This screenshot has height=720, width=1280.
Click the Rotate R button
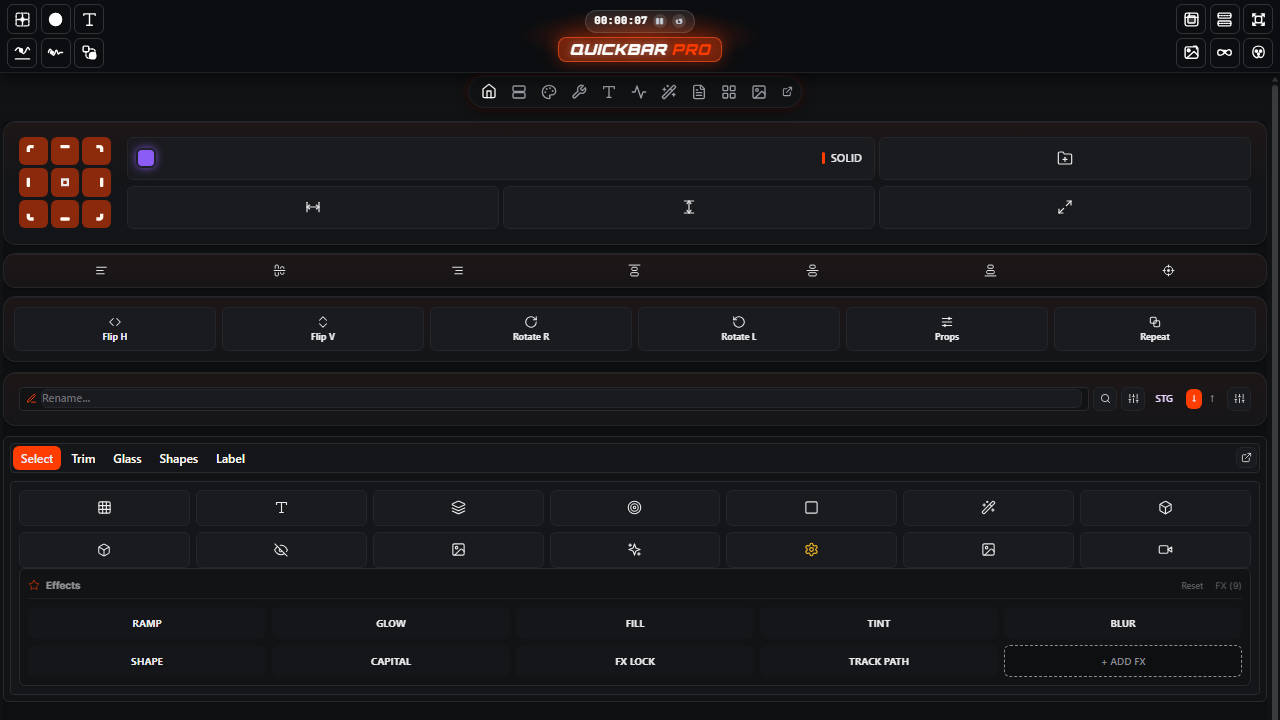(531, 329)
